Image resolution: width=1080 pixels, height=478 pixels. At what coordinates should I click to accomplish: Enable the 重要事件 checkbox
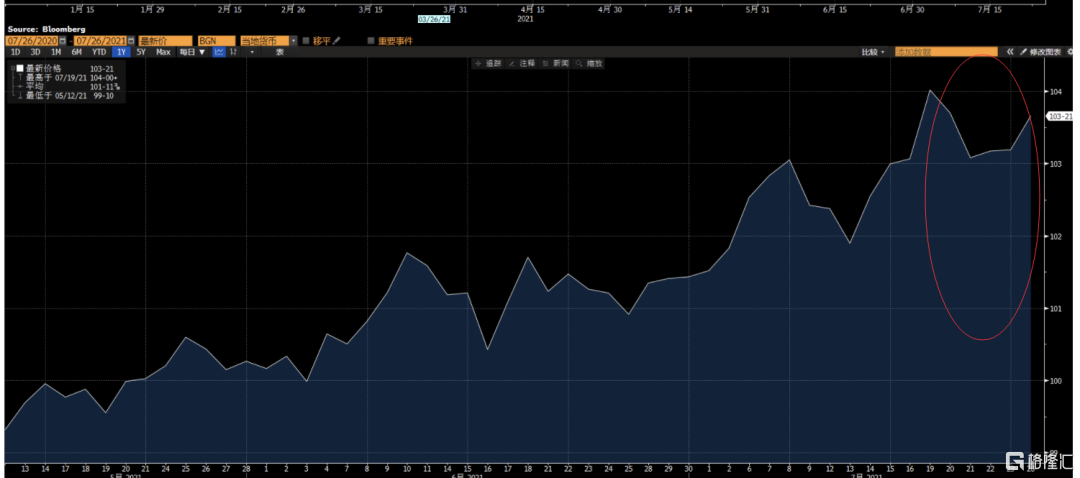pos(371,41)
